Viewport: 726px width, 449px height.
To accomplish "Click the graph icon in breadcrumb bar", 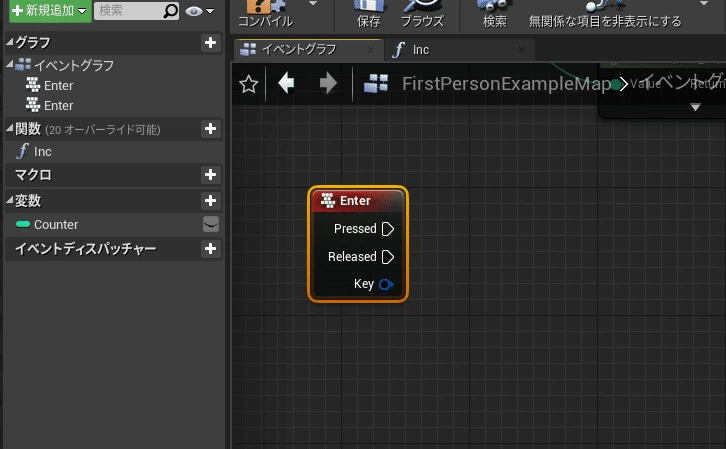I will click(x=376, y=84).
